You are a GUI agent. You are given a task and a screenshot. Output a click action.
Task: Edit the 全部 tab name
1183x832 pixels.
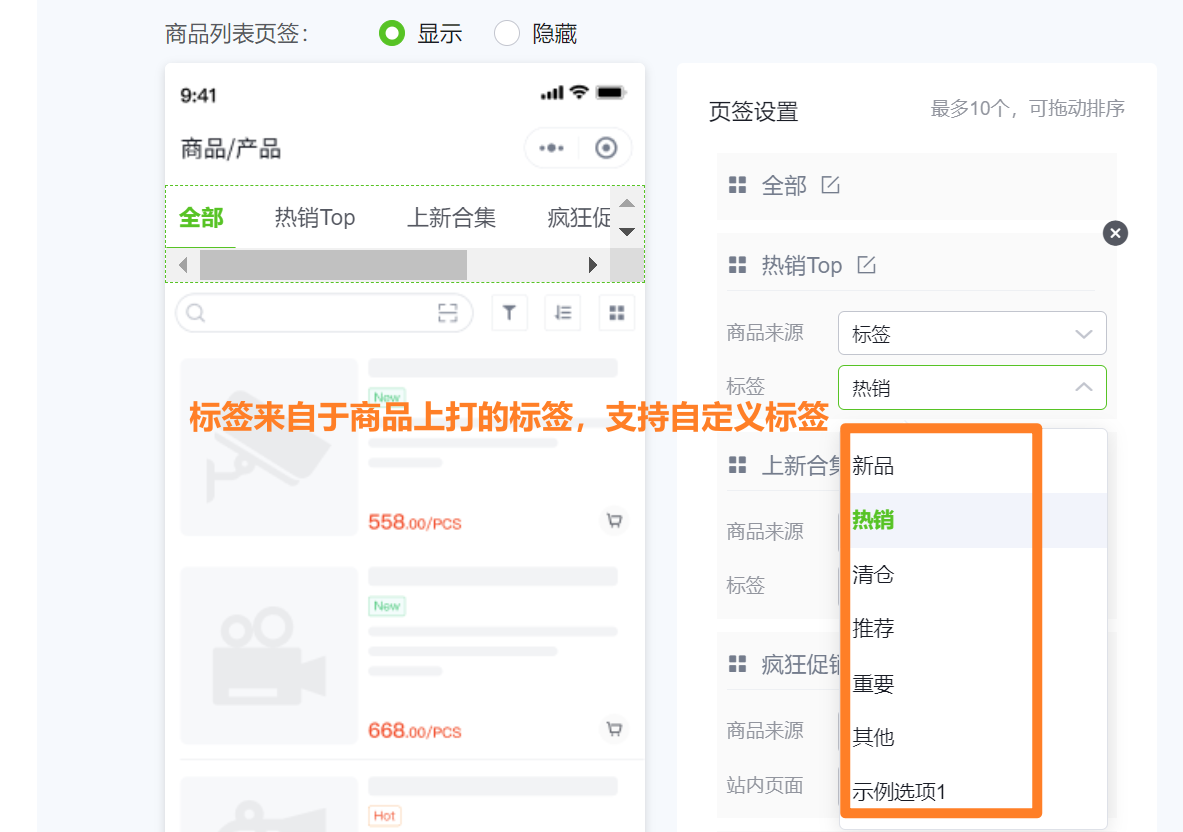tap(831, 185)
